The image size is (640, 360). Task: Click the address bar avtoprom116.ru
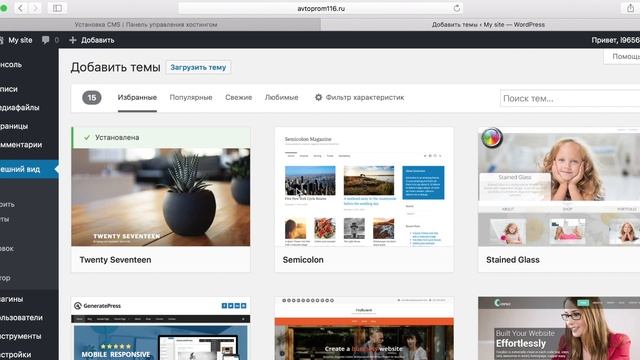coord(321,8)
